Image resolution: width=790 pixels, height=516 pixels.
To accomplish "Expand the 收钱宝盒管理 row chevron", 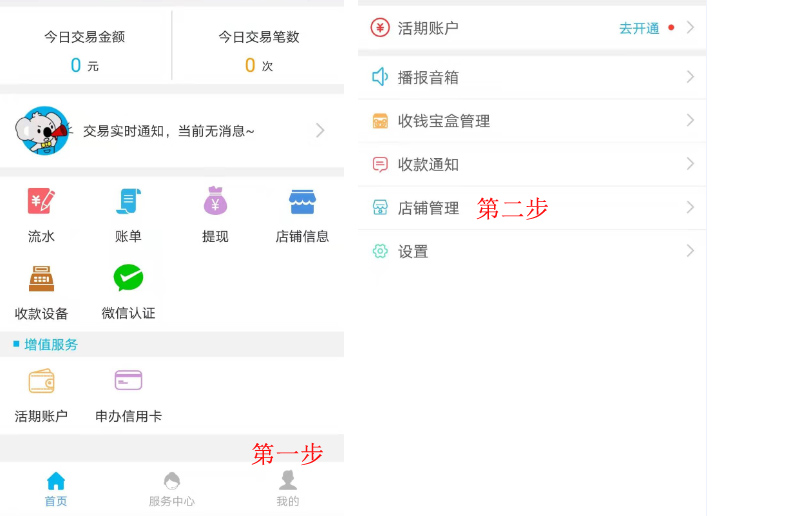I will coord(690,121).
